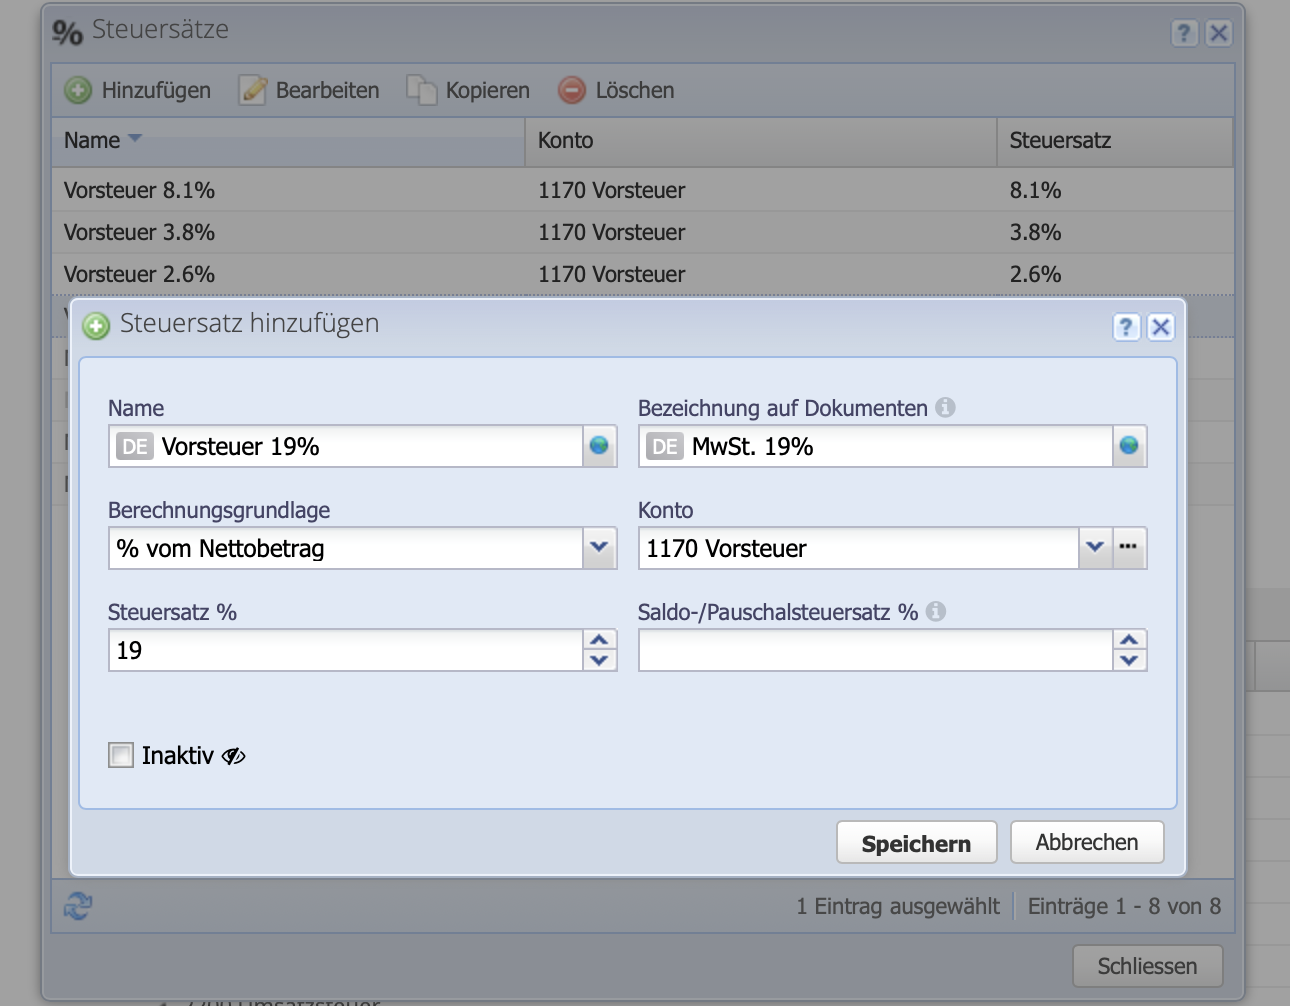Refresh the tax rate list
Image resolution: width=1290 pixels, height=1006 pixels.
(76, 906)
